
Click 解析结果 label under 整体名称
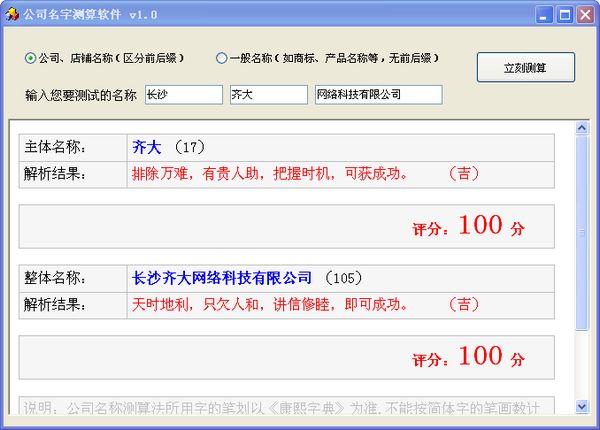click(x=55, y=305)
